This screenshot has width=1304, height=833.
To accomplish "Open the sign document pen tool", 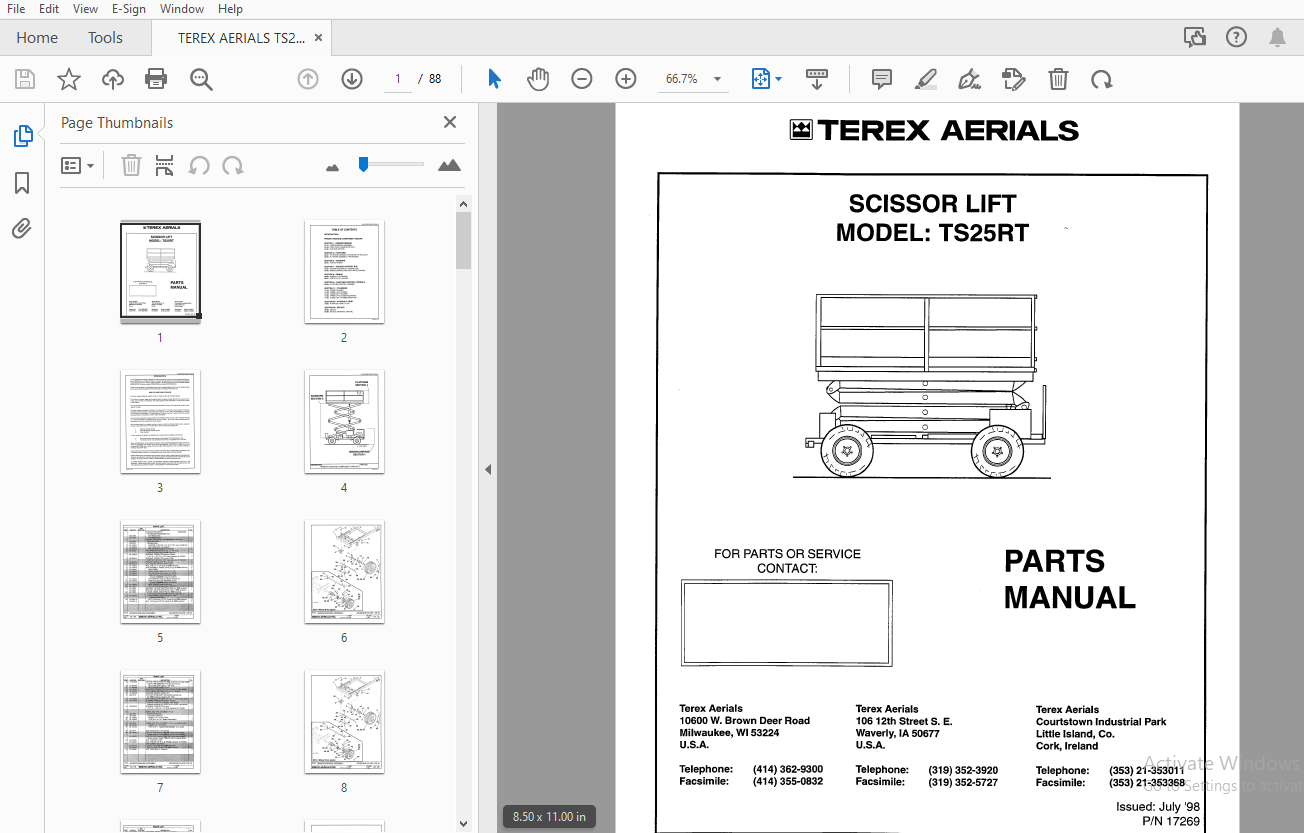I will pos(969,79).
